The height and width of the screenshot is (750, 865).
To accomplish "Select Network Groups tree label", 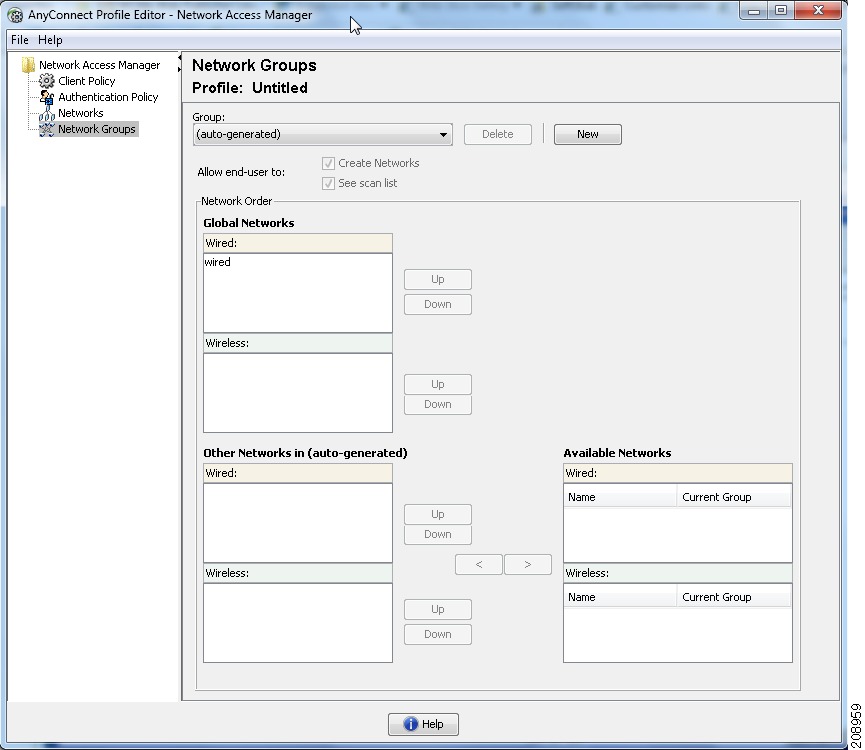I will [x=97, y=129].
